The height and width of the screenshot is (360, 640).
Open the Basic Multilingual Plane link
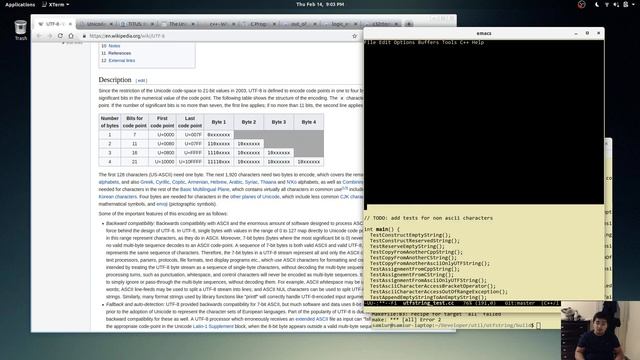click(x=204, y=189)
